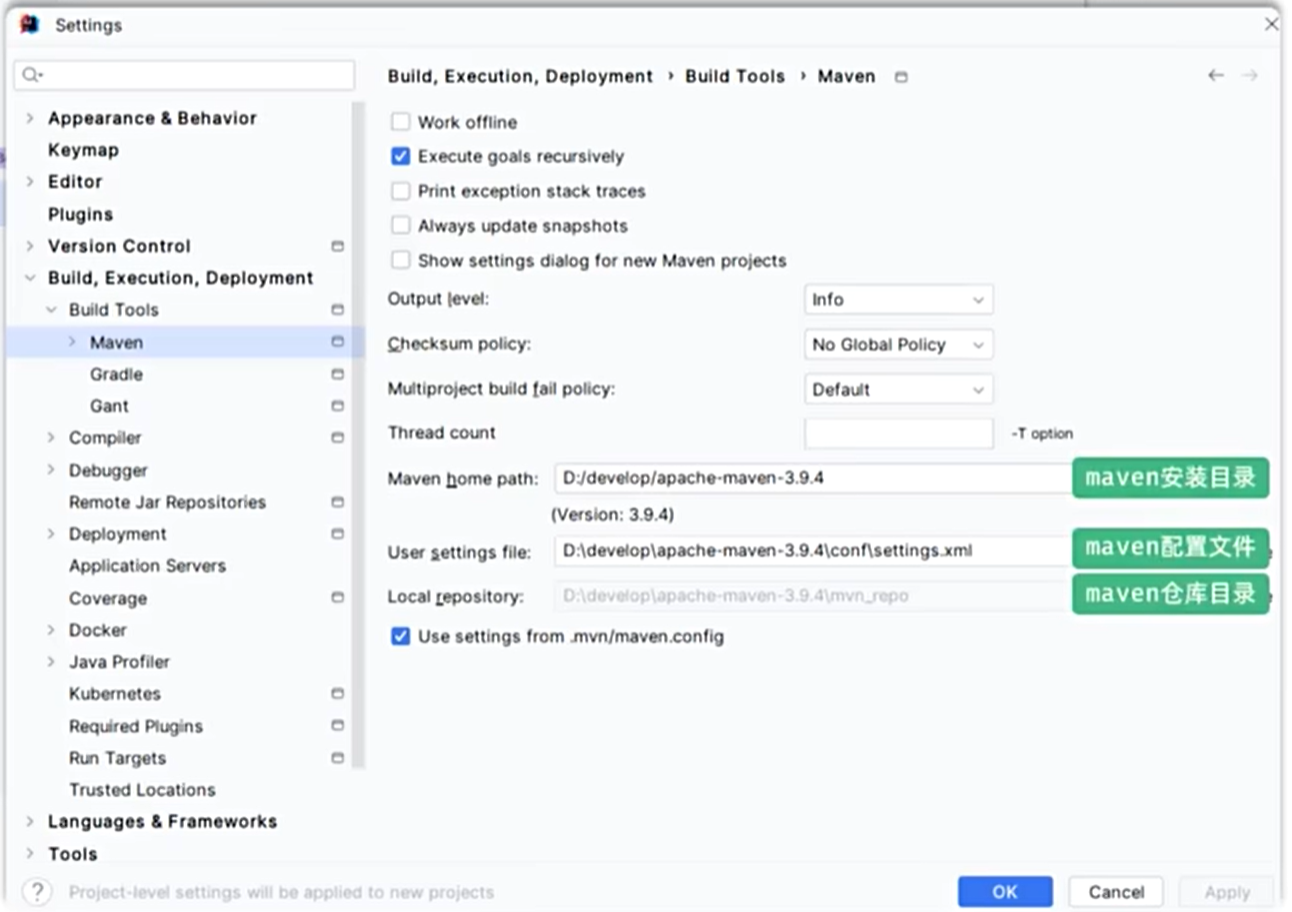
Task: Click project-level icon on Gradle row
Action: [338, 374]
